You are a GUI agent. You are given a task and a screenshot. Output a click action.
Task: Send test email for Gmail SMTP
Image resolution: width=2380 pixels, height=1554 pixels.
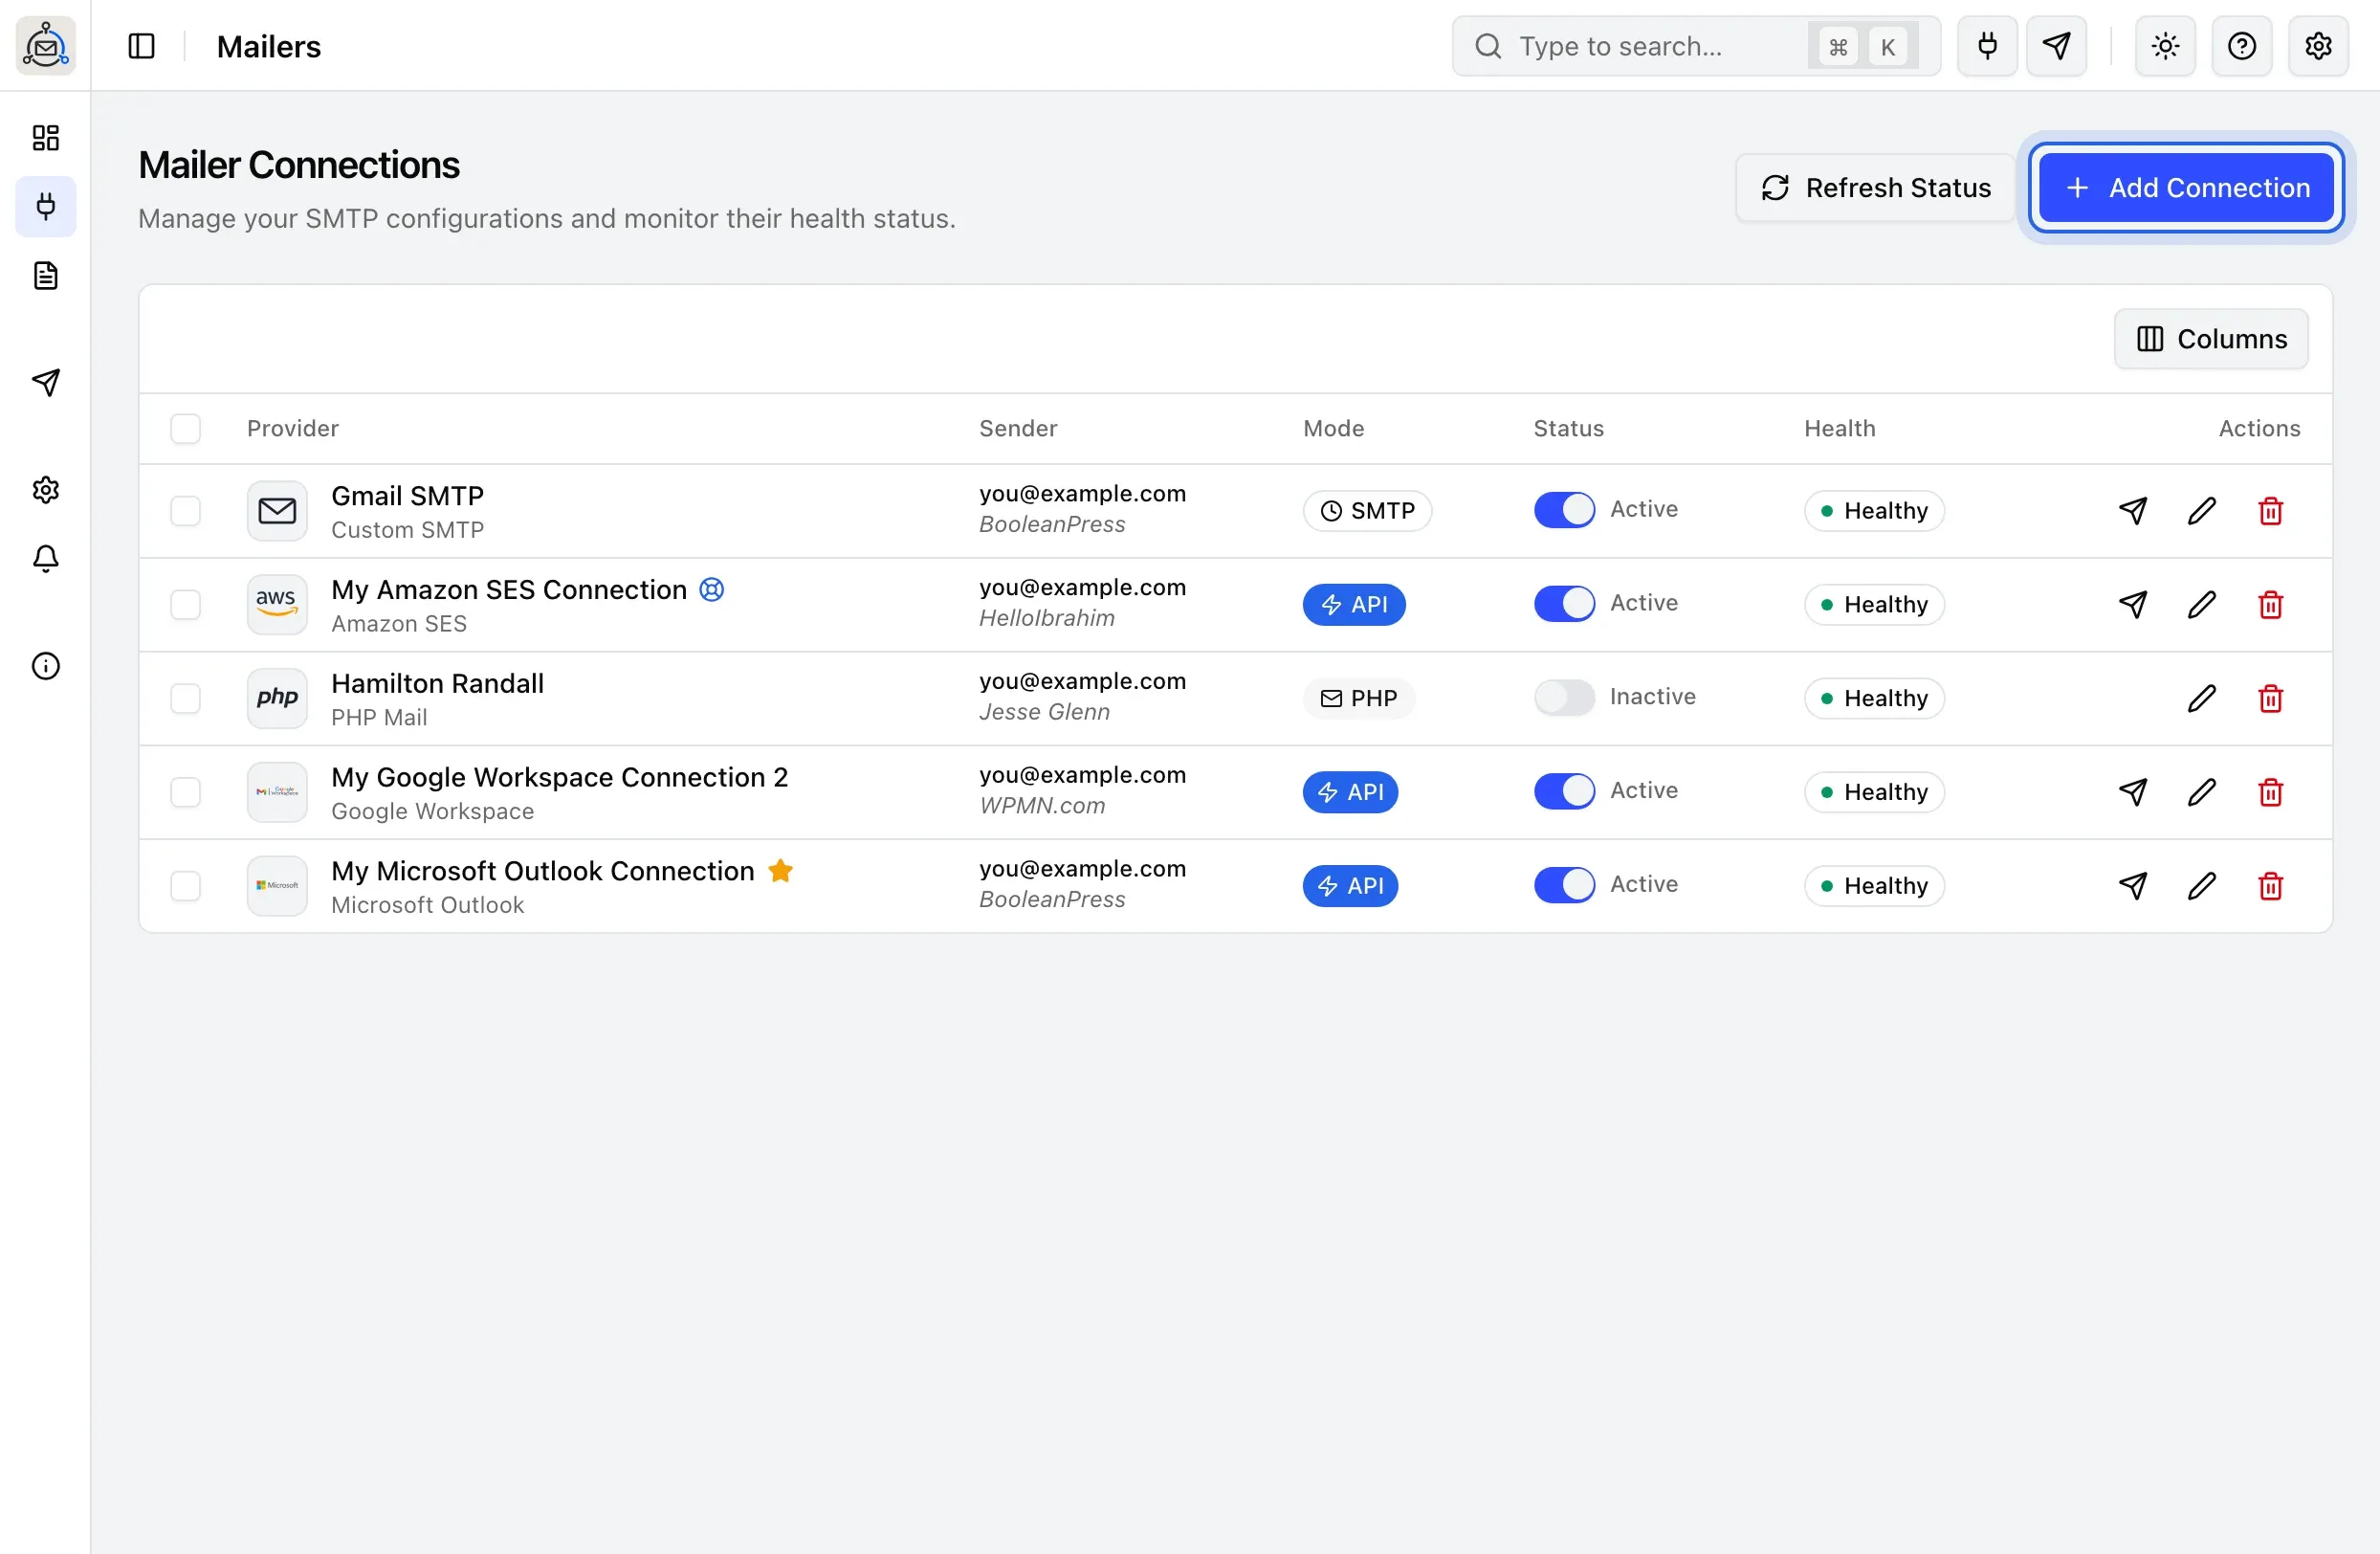click(x=2133, y=511)
